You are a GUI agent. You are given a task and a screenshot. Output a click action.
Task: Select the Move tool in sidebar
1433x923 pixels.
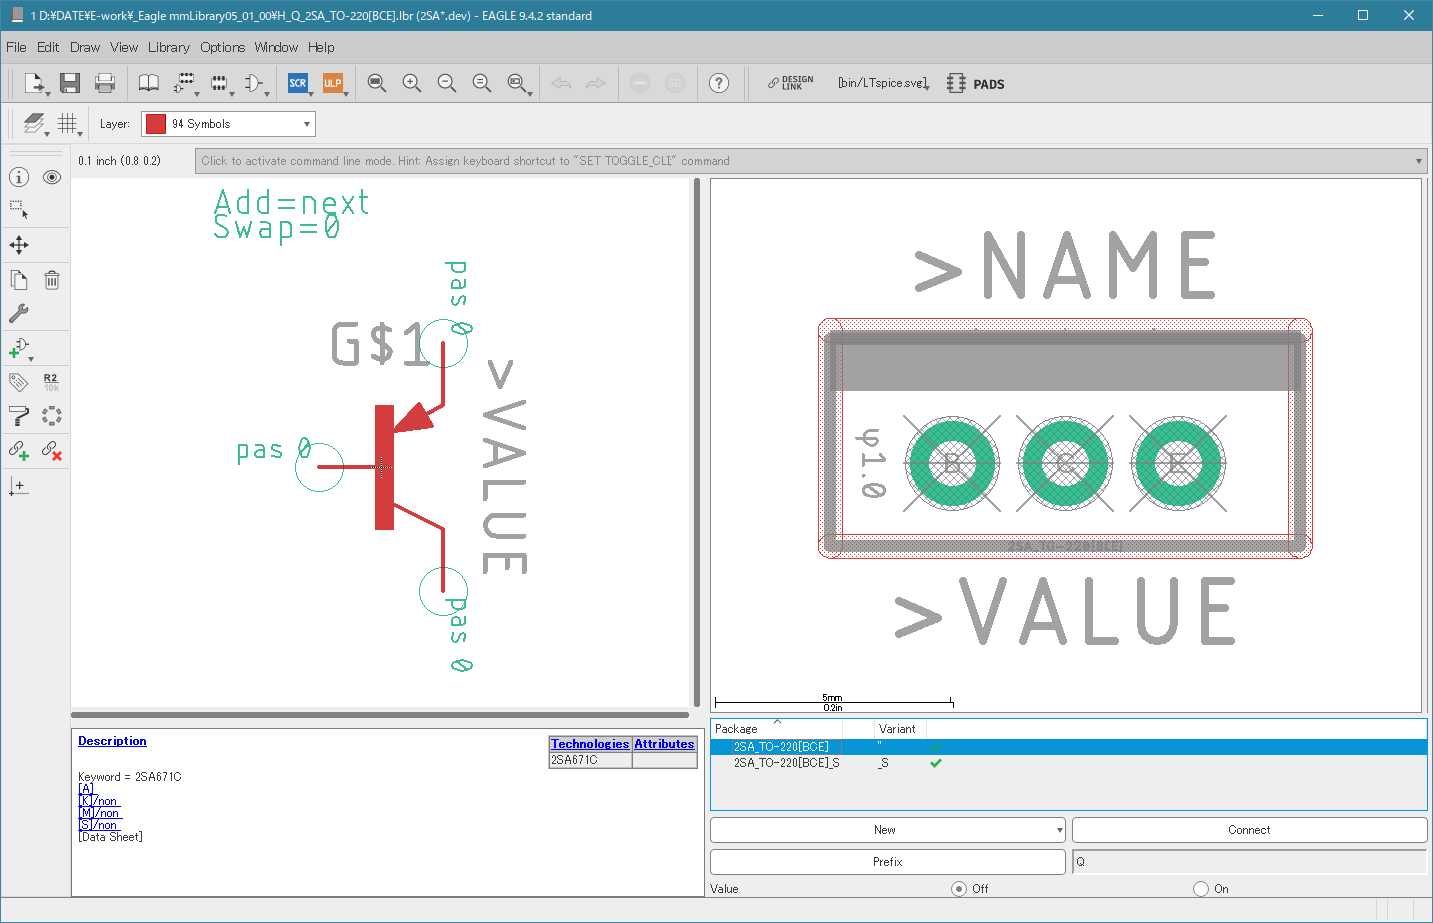coord(19,245)
